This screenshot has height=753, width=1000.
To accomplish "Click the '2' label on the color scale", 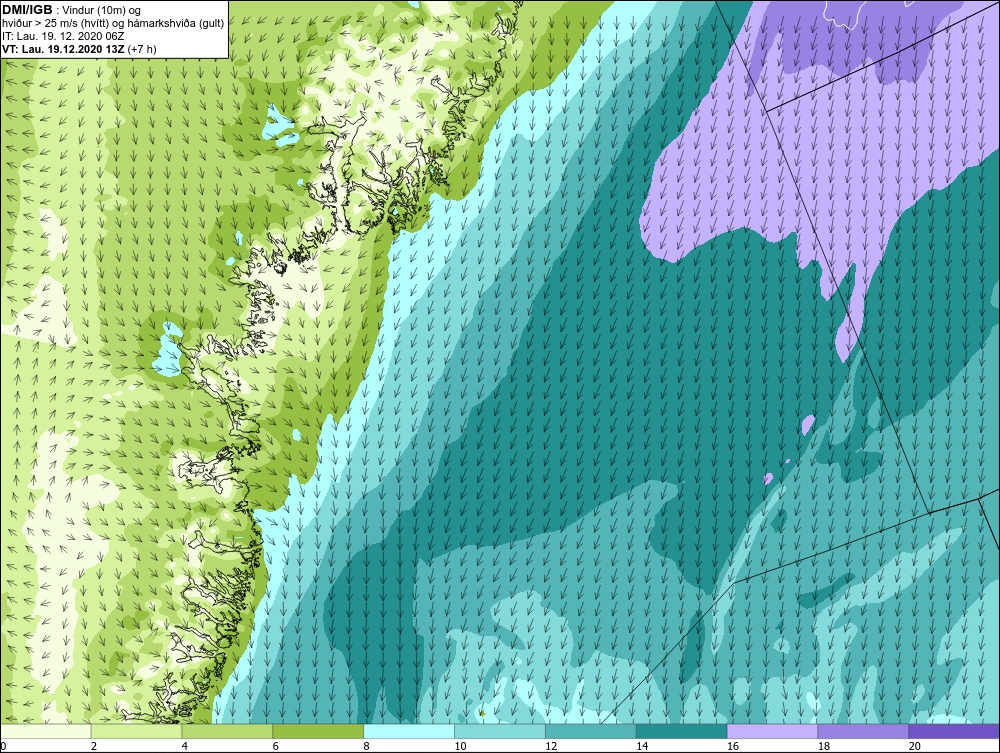I will pos(94,746).
